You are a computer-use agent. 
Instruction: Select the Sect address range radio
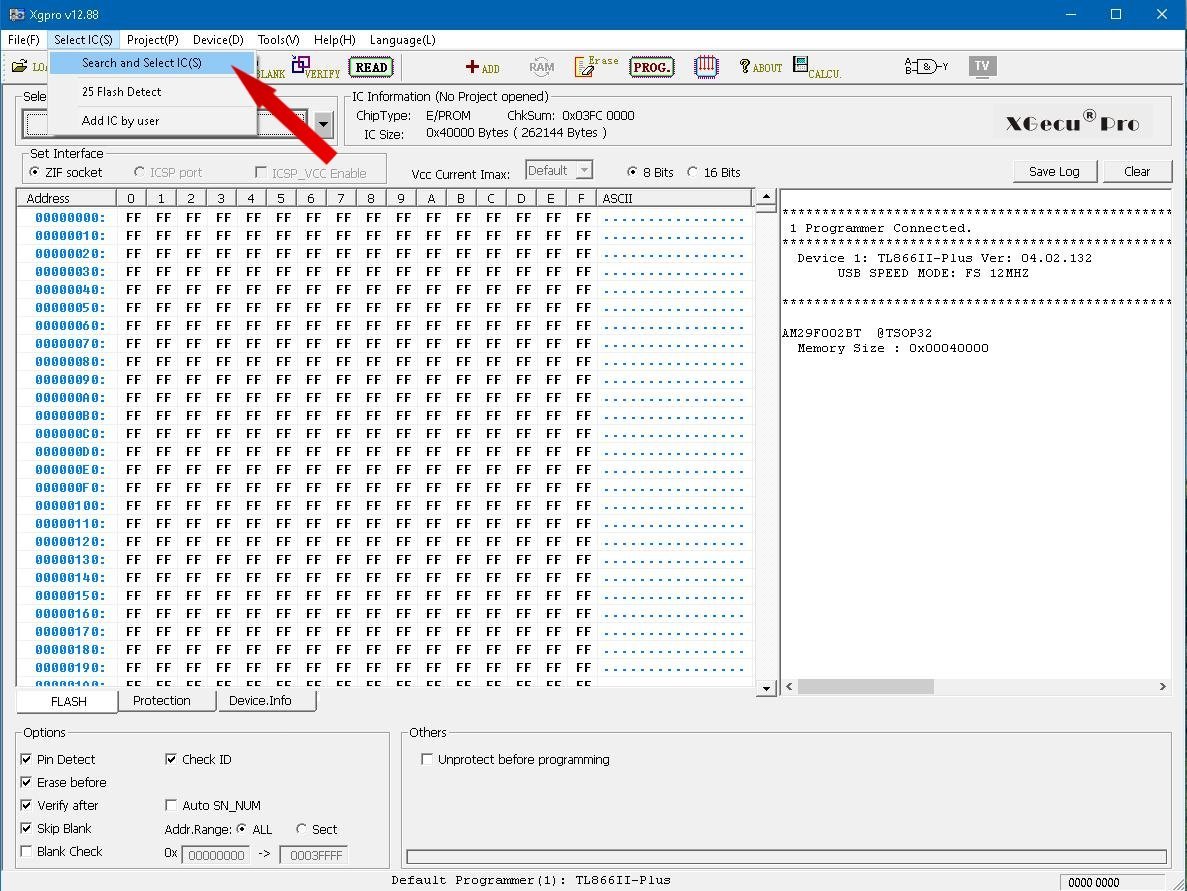point(301,829)
